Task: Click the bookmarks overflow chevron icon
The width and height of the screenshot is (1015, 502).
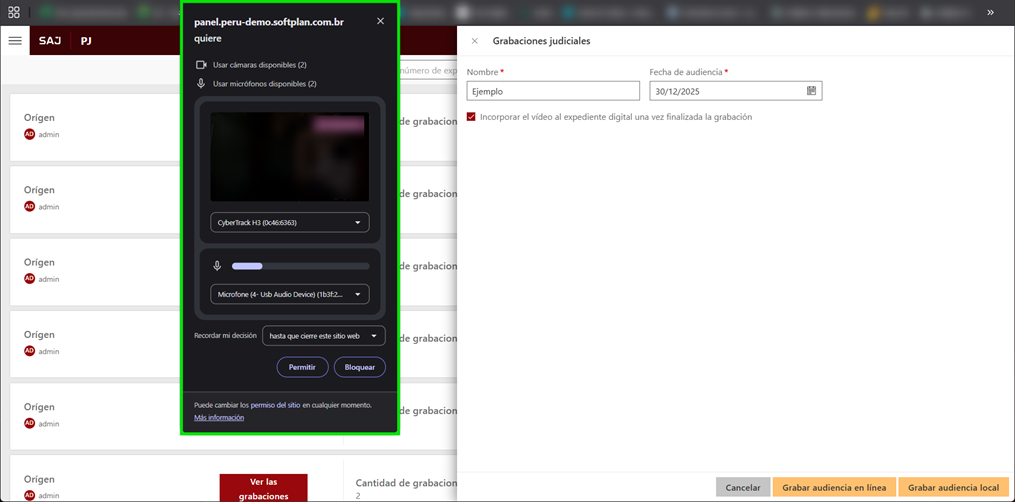Action: coord(990,12)
